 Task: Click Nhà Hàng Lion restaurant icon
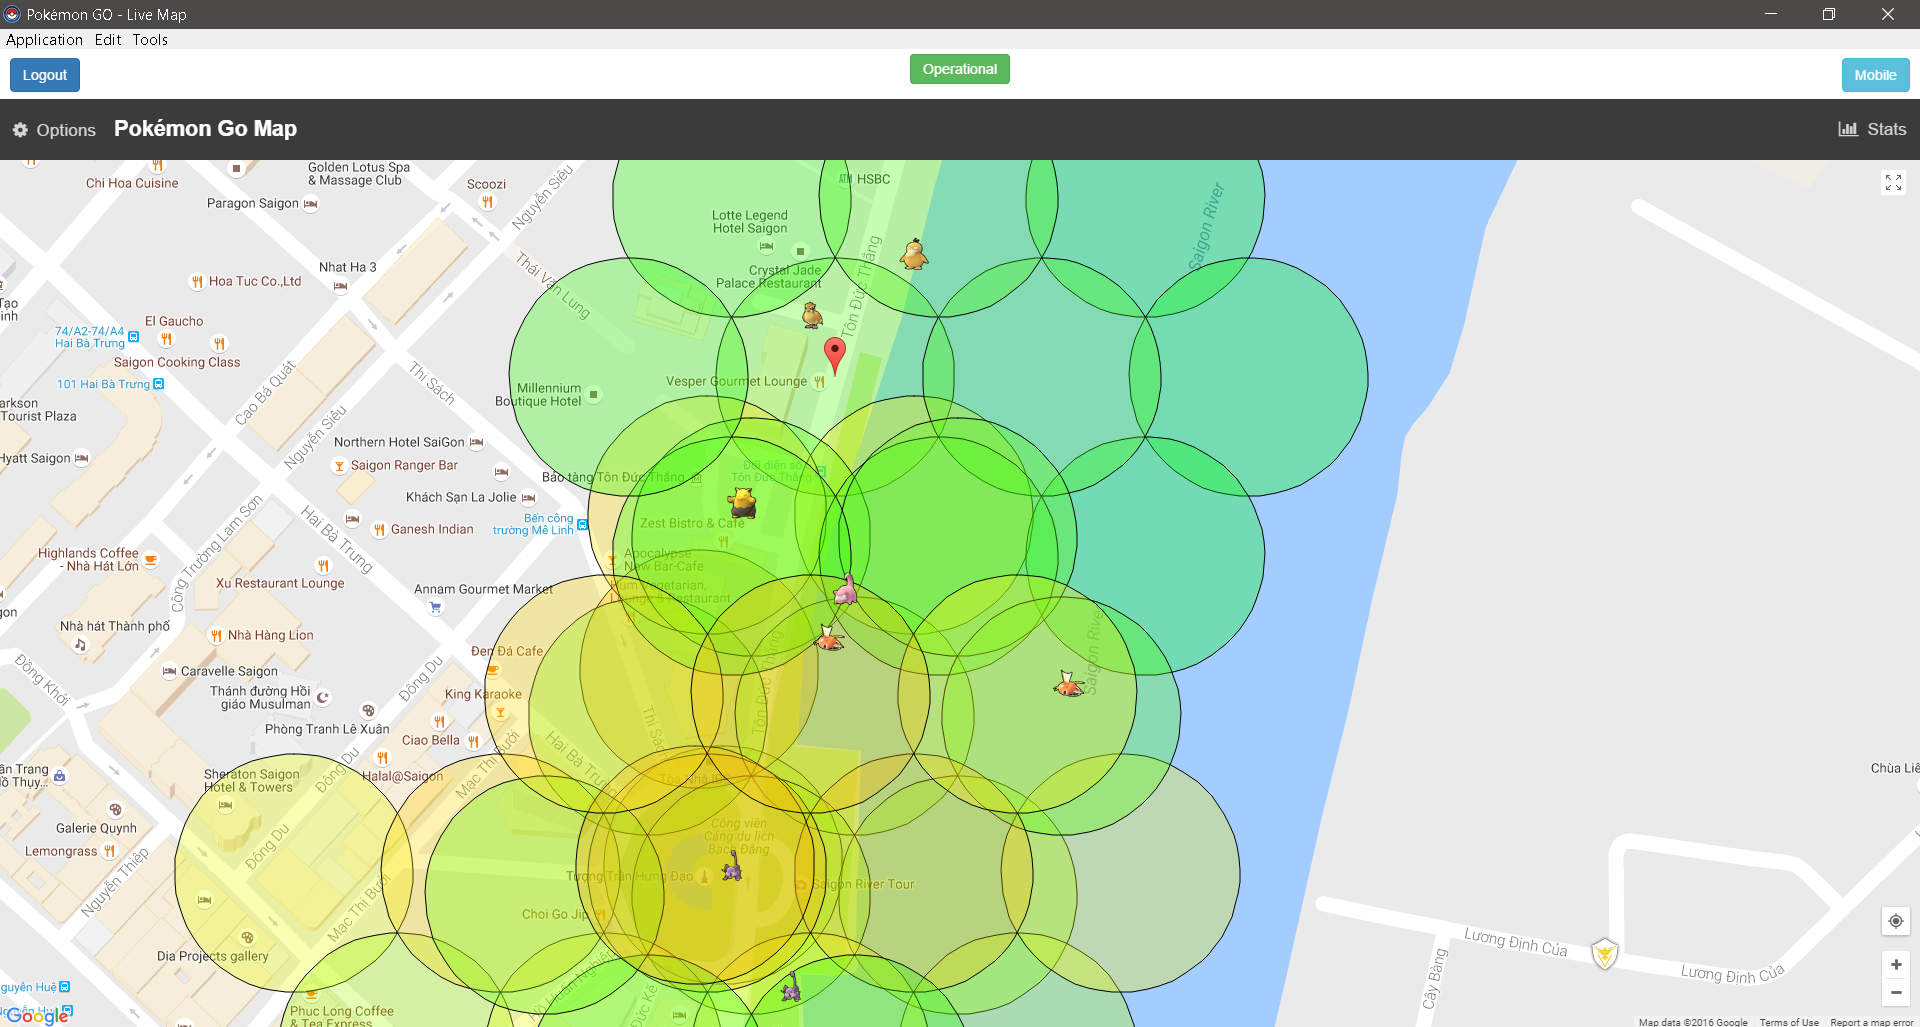coord(216,636)
